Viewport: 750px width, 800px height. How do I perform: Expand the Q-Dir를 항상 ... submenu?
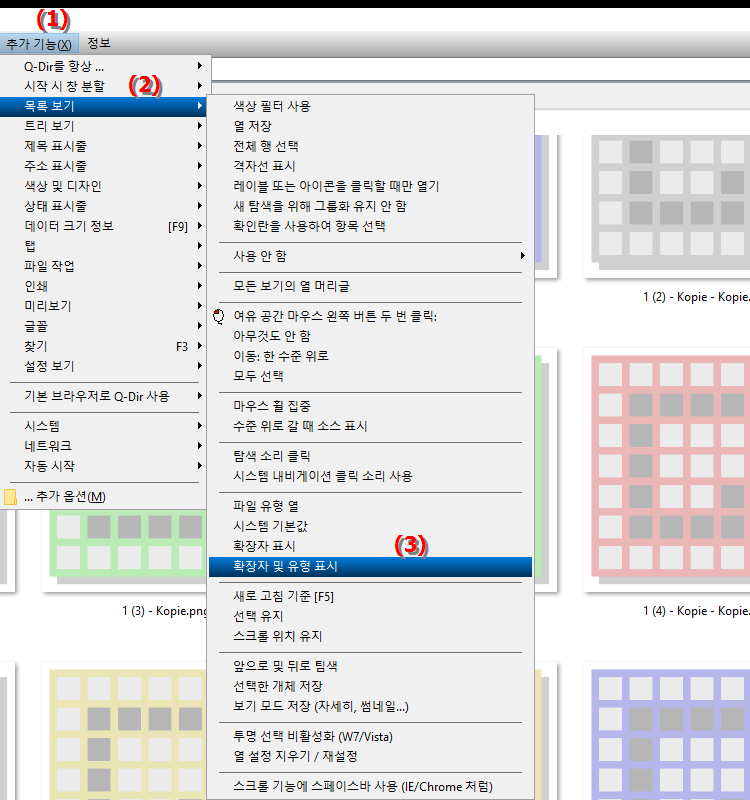104,66
